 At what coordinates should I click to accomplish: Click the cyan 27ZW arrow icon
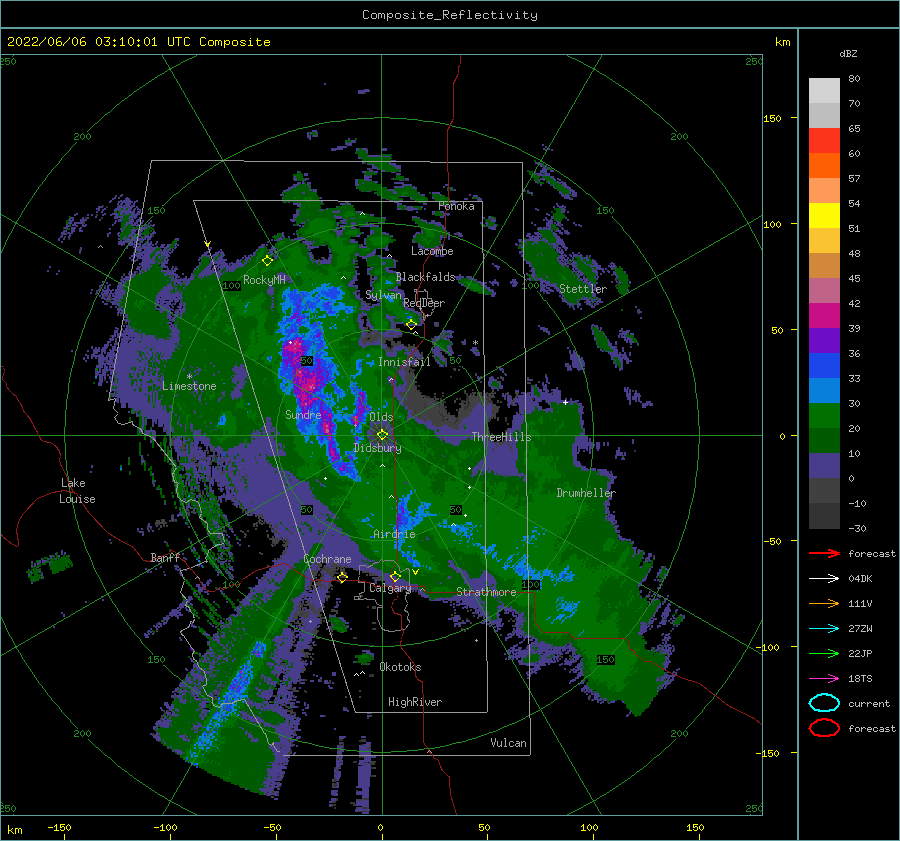pos(824,629)
